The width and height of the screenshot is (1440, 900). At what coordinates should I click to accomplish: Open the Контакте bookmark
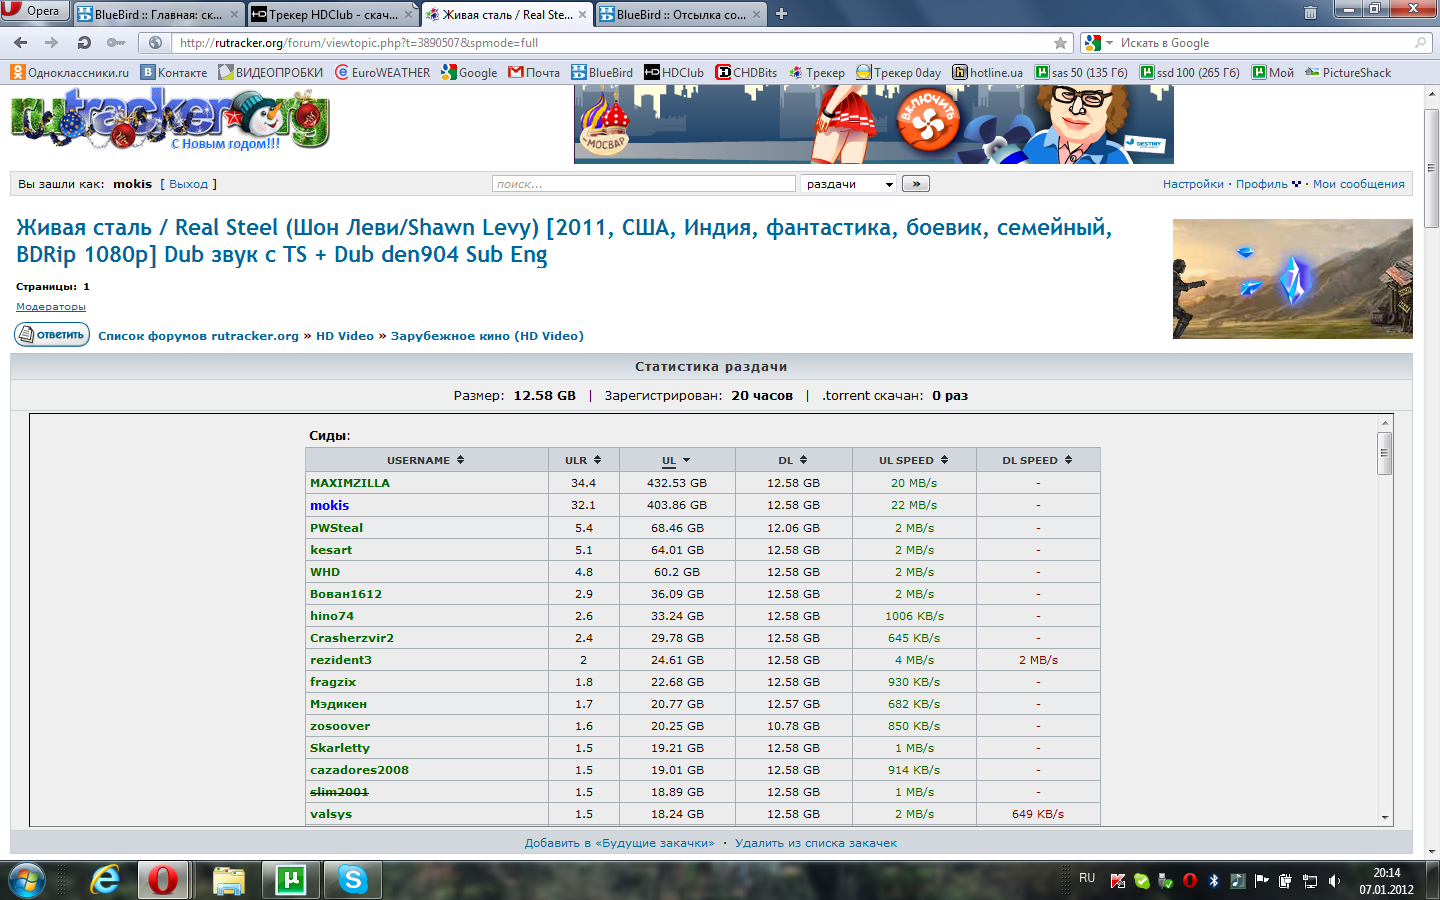(174, 72)
